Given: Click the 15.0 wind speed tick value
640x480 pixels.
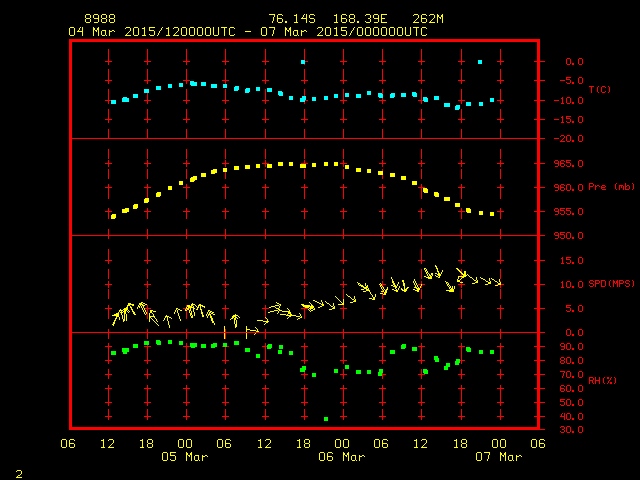Looking at the screenshot, I should (x=571, y=261).
